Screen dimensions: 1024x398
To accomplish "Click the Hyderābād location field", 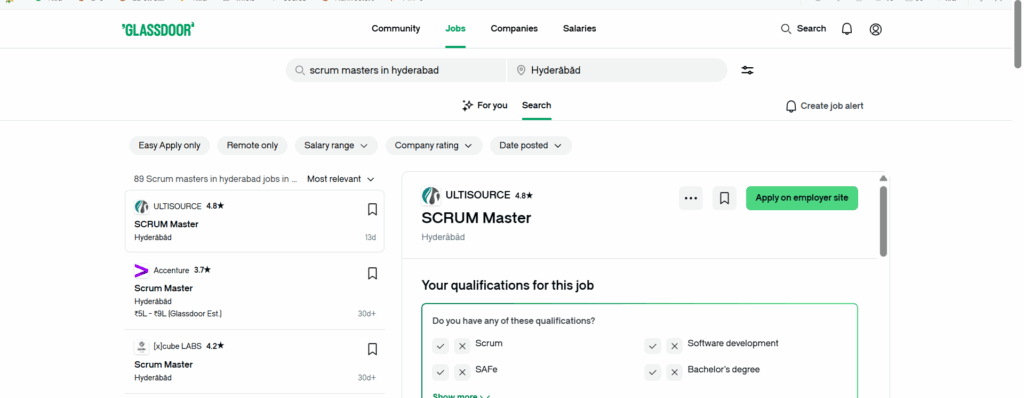I will click(617, 70).
